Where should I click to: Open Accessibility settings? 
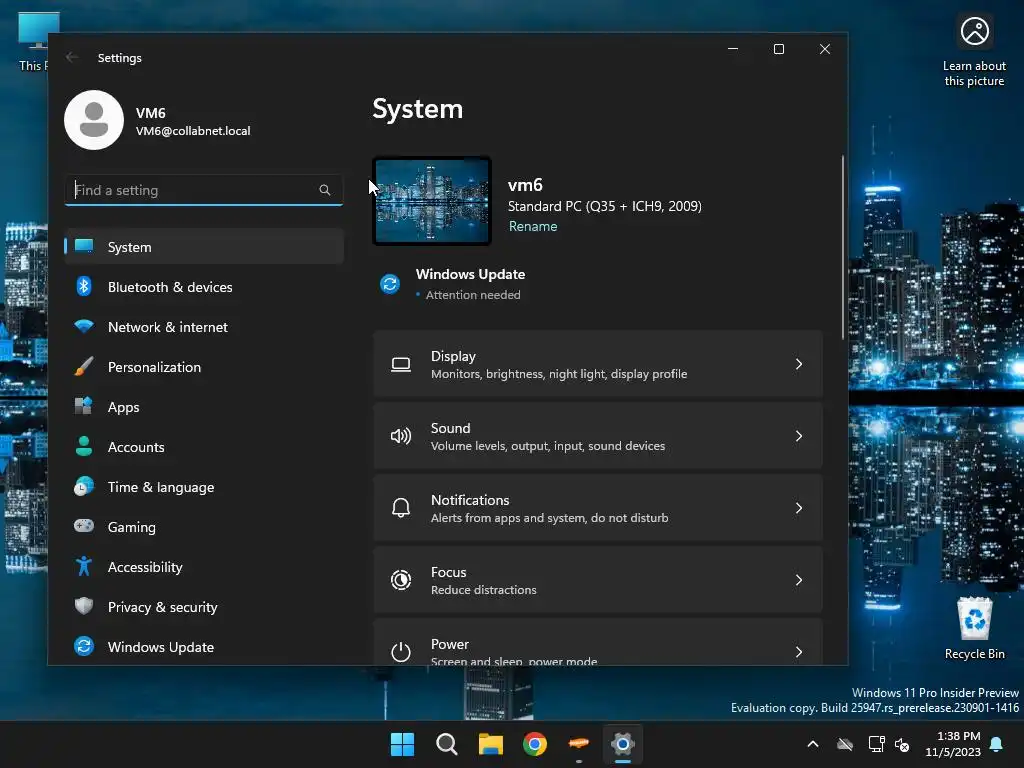click(204, 566)
